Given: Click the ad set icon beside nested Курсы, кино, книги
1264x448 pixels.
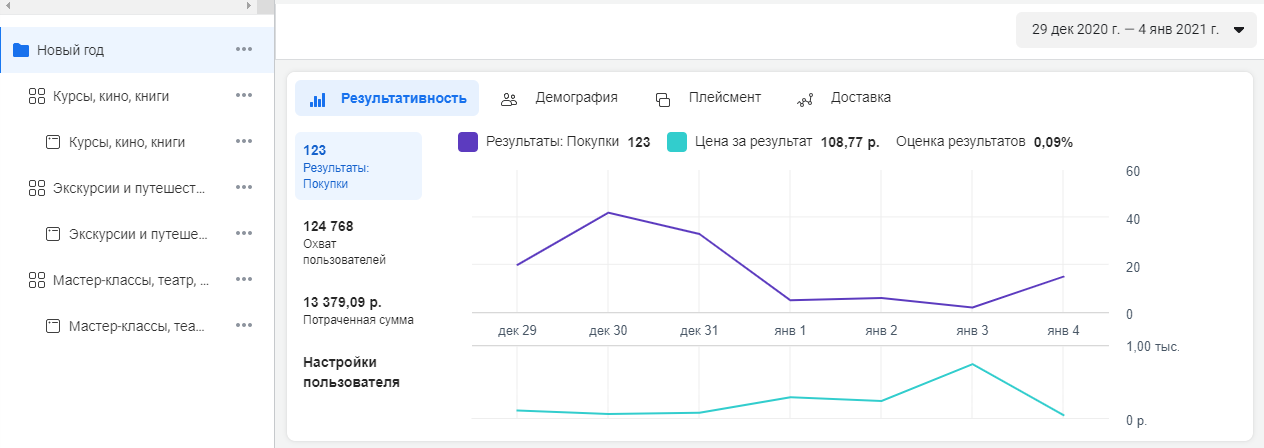Looking at the screenshot, I should [x=54, y=142].
